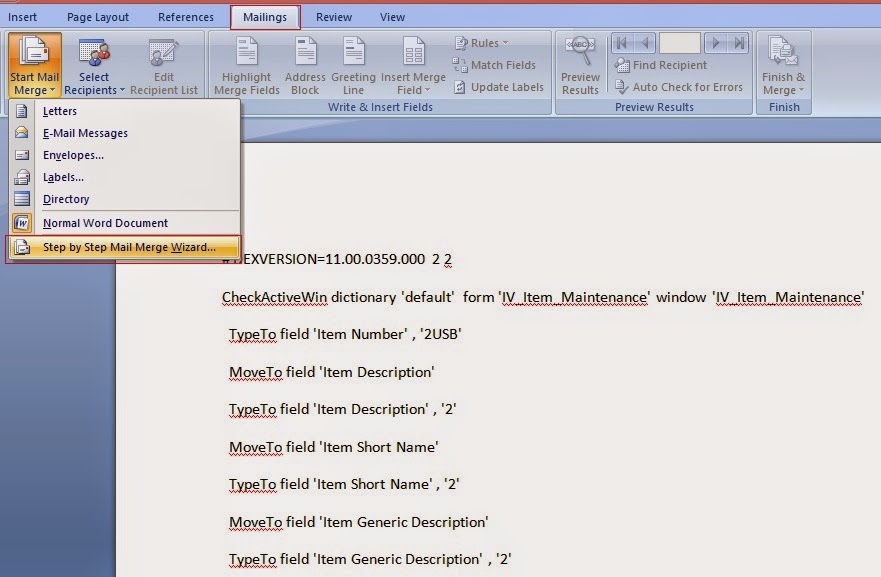Choose Envelopes... from the menu
Viewport: 881px width, 577px height.
tap(125, 155)
